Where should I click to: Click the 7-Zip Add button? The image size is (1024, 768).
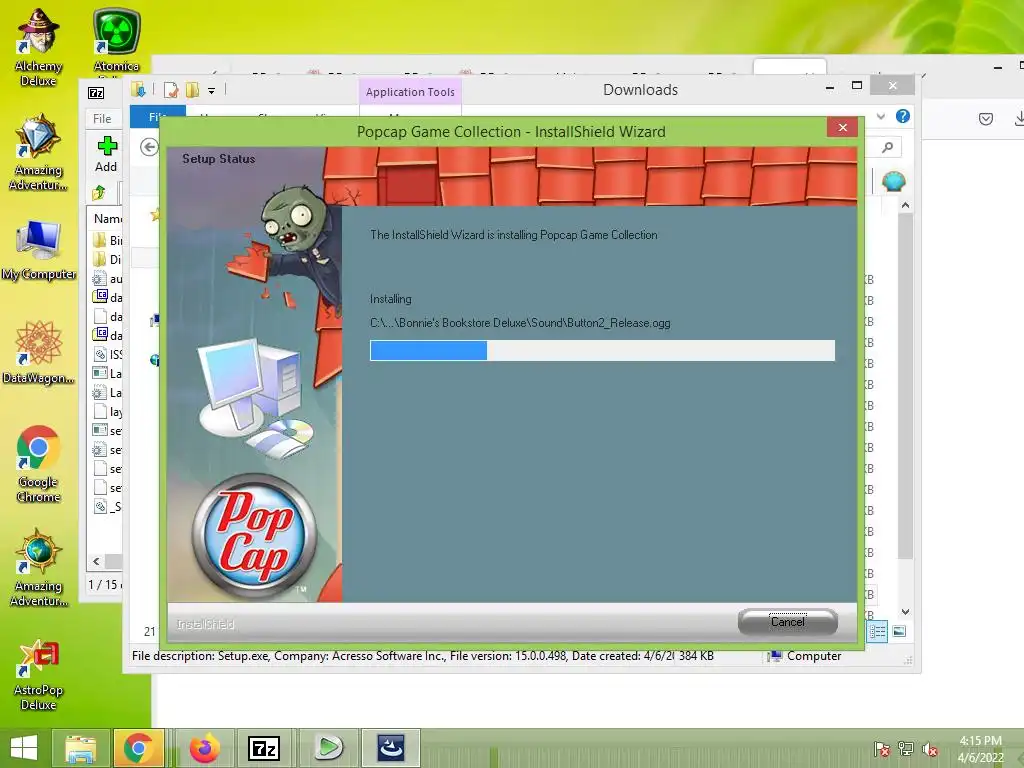[x=106, y=155]
